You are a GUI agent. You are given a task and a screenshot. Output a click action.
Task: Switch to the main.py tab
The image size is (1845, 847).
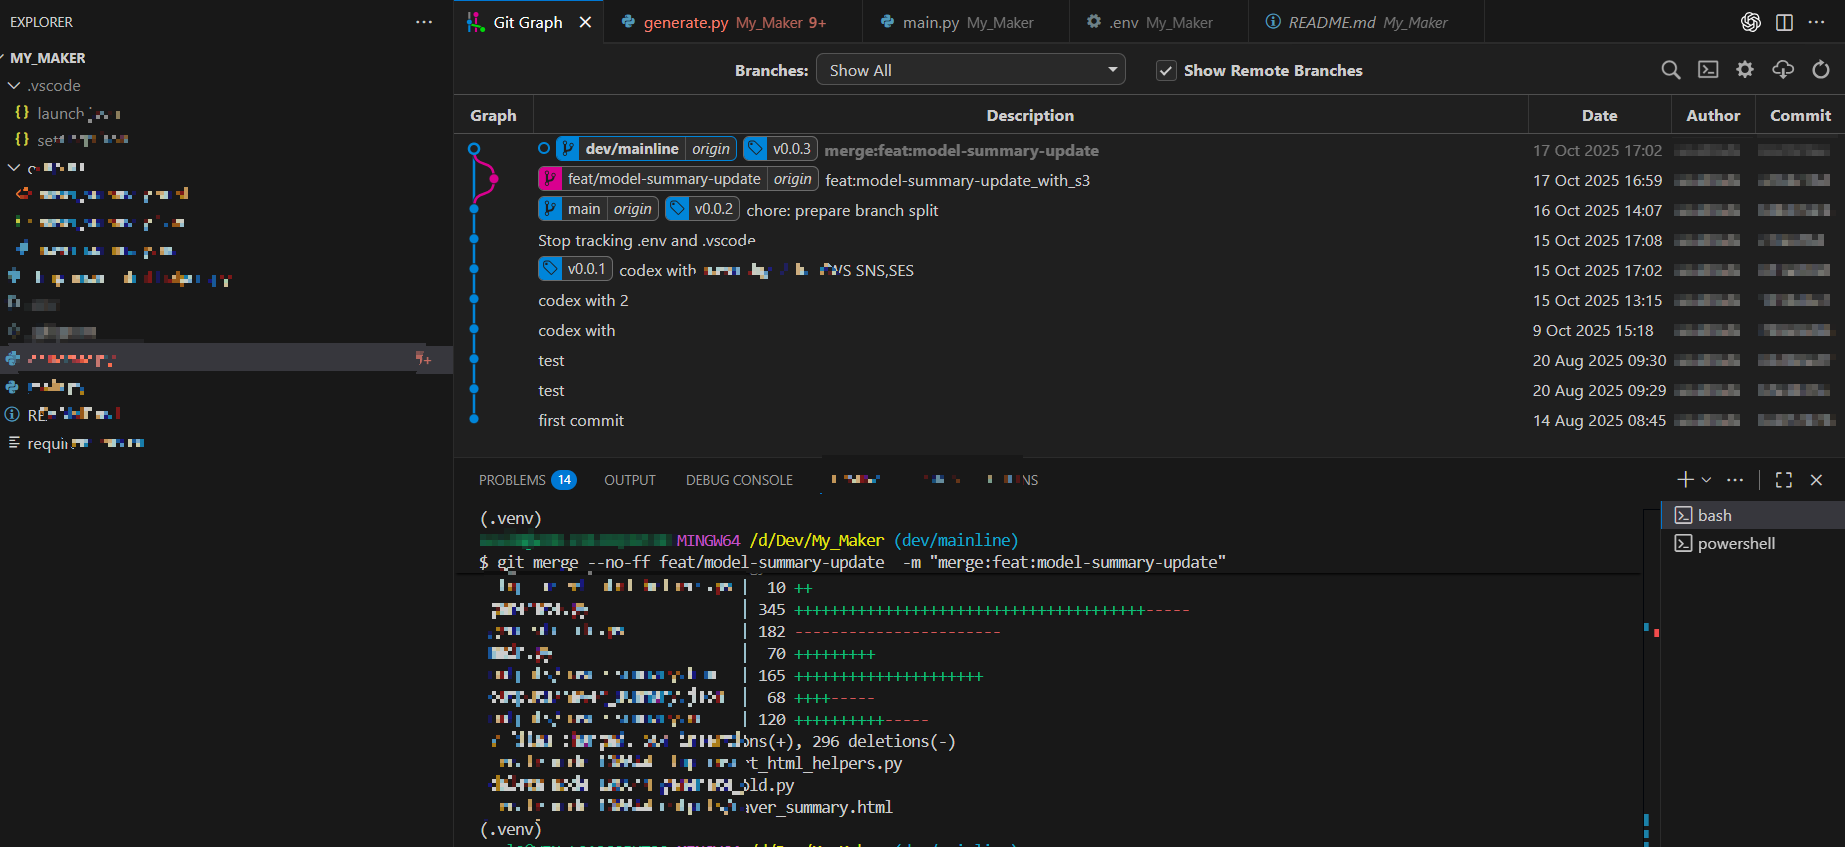coord(966,22)
